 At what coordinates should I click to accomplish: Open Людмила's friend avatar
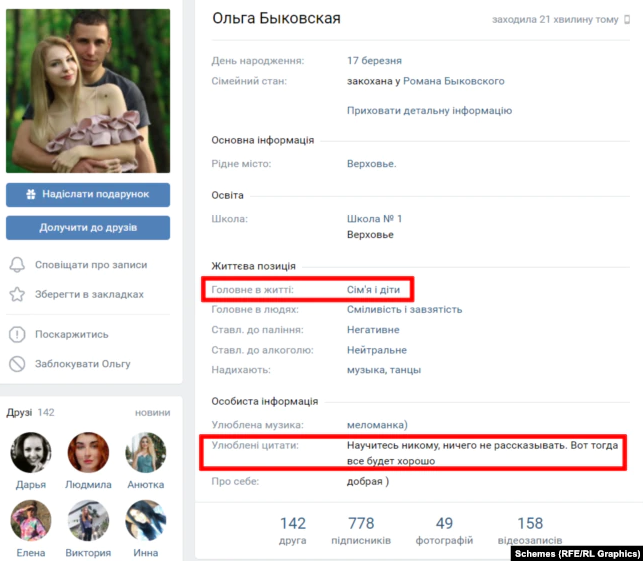point(88,452)
